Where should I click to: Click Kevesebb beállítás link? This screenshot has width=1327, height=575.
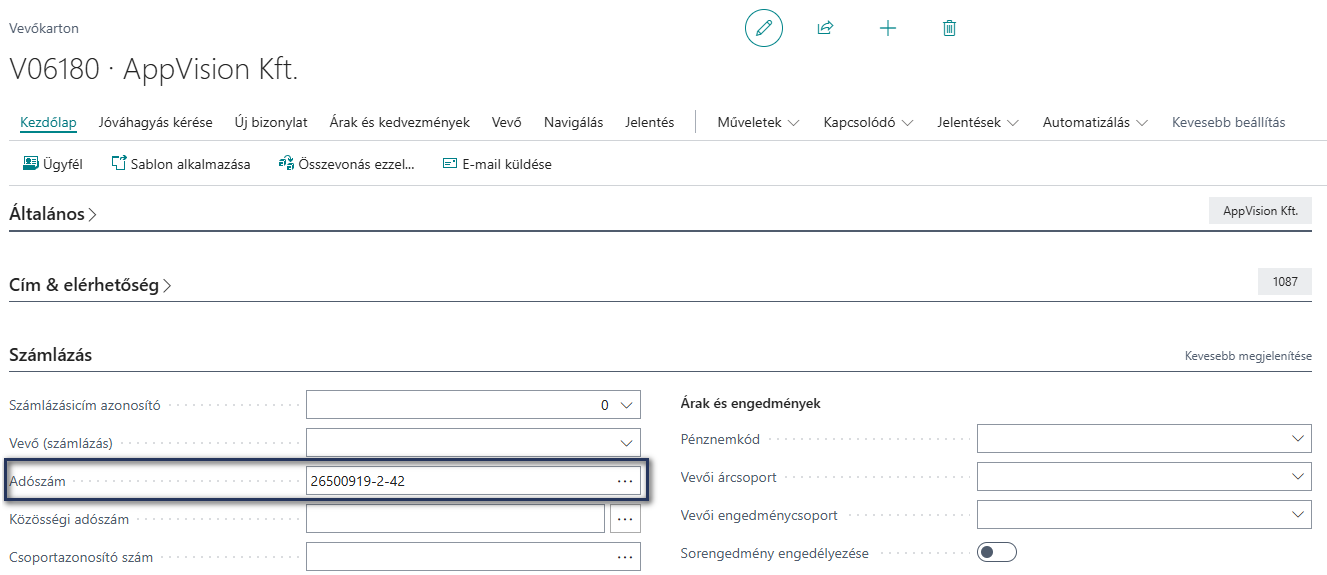coord(1228,123)
